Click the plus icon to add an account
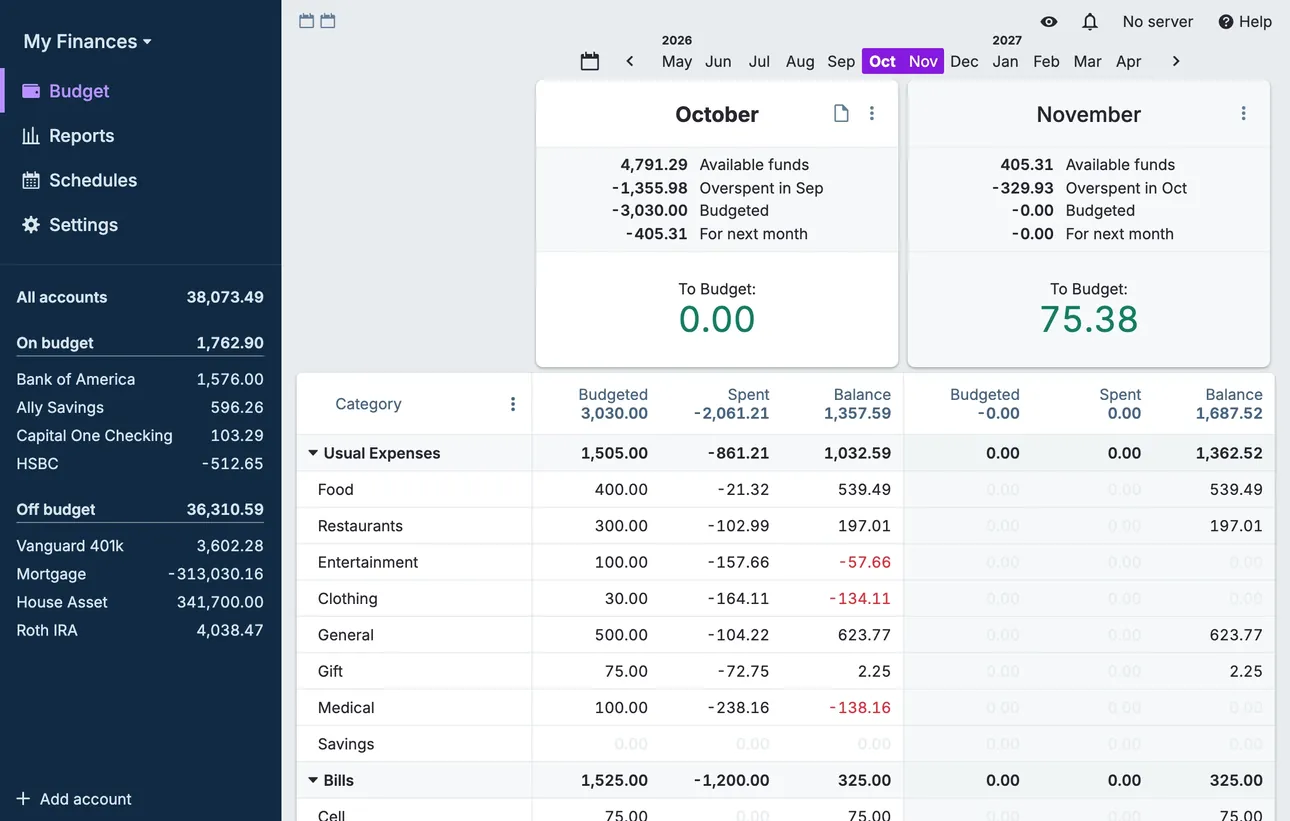1290x821 pixels. 23,799
